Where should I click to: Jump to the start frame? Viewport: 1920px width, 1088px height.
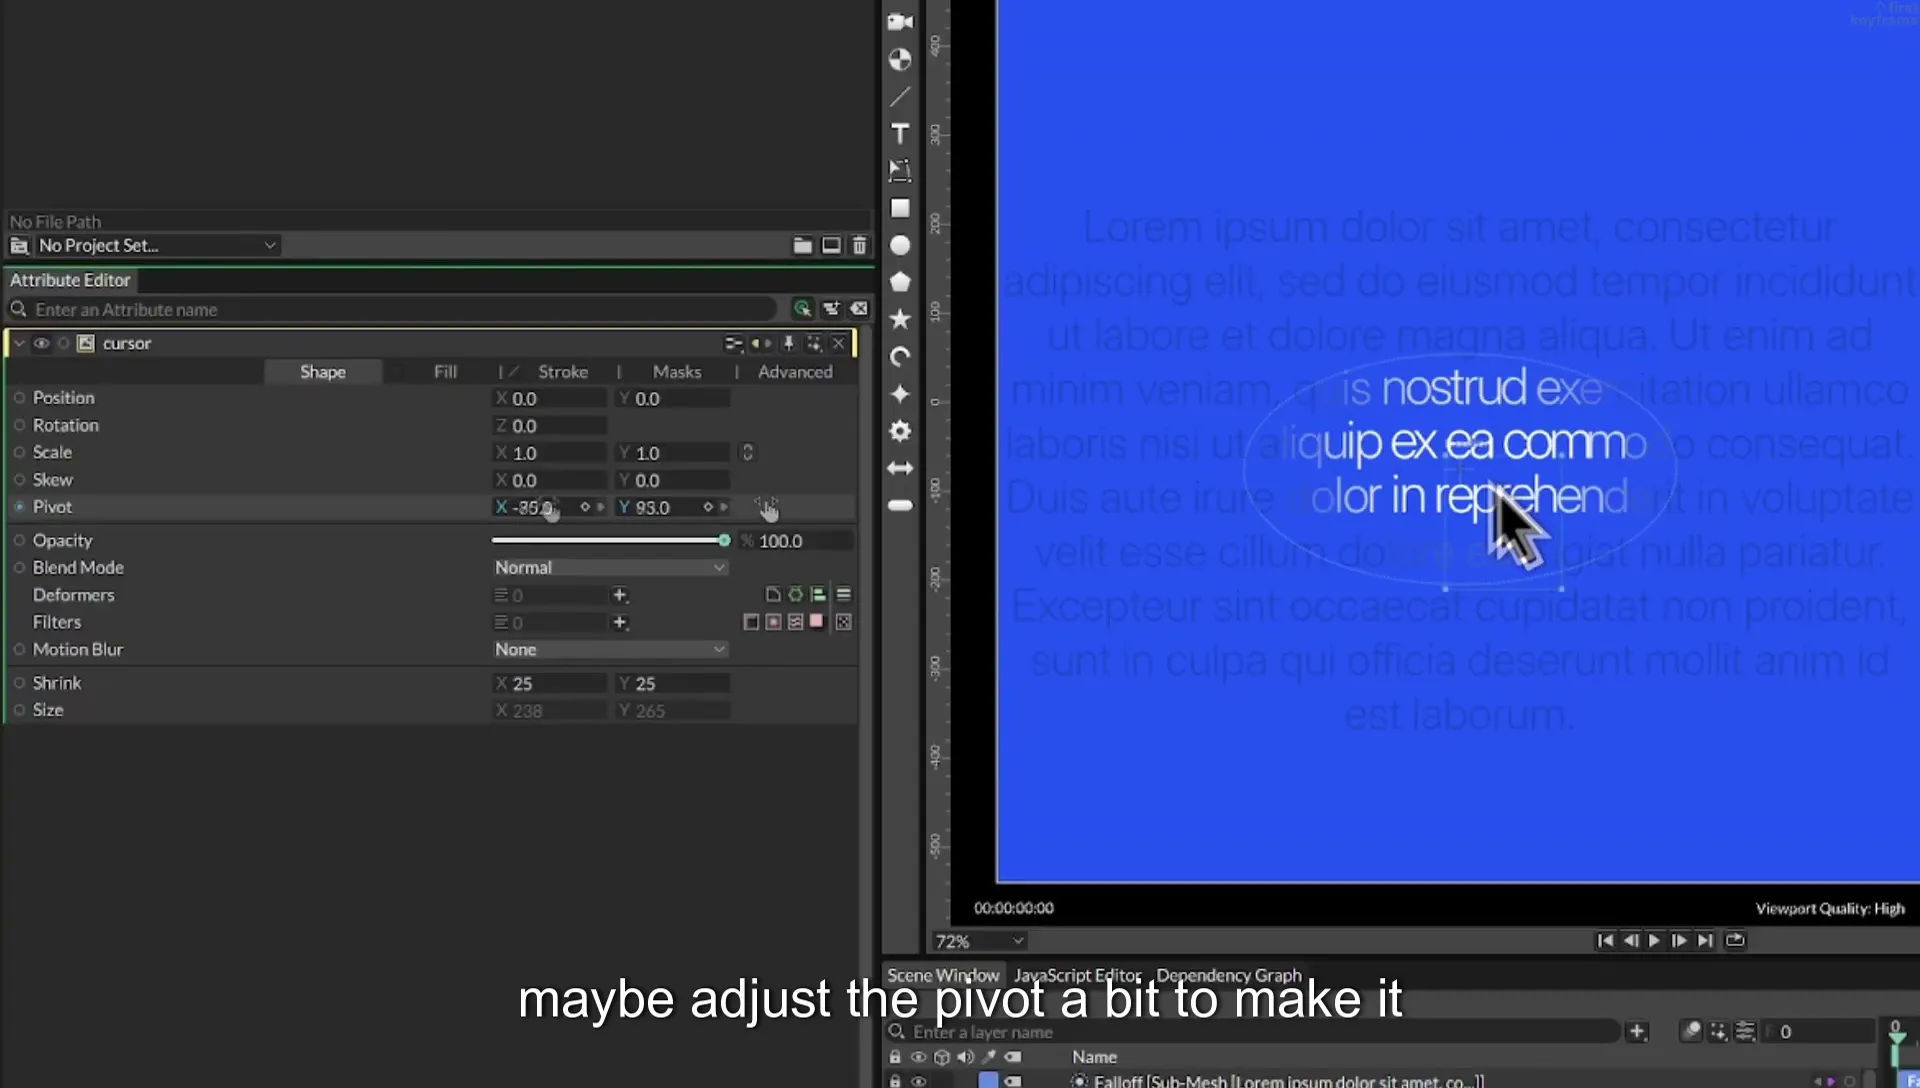click(1605, 940)
